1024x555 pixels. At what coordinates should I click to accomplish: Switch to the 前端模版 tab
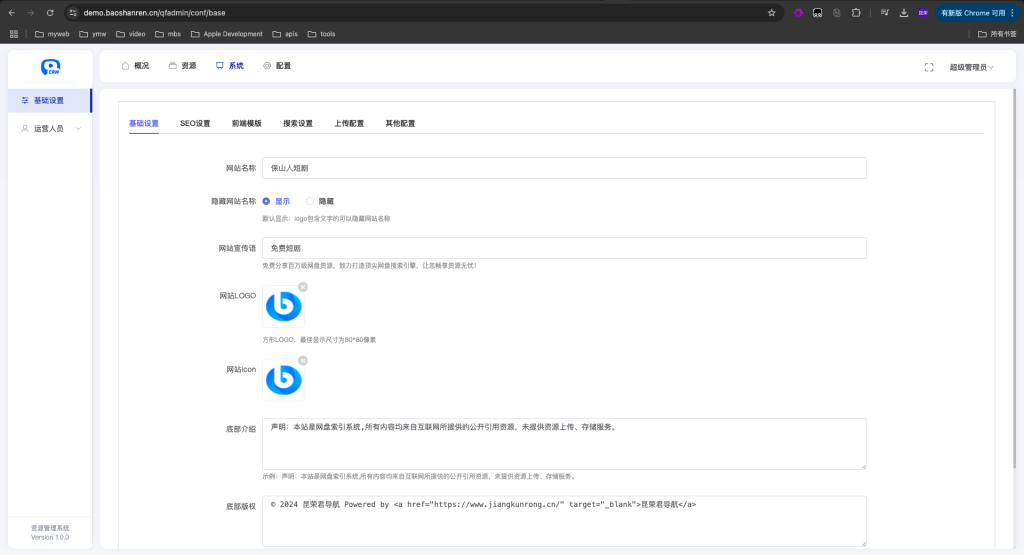pos(246,123)
